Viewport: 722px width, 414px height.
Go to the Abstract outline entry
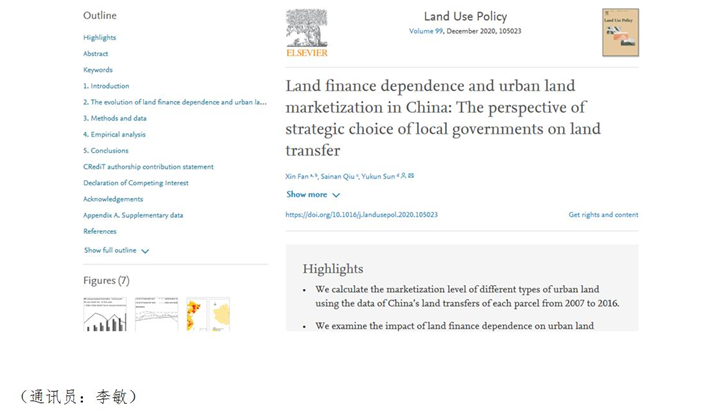tap(96, 54)
